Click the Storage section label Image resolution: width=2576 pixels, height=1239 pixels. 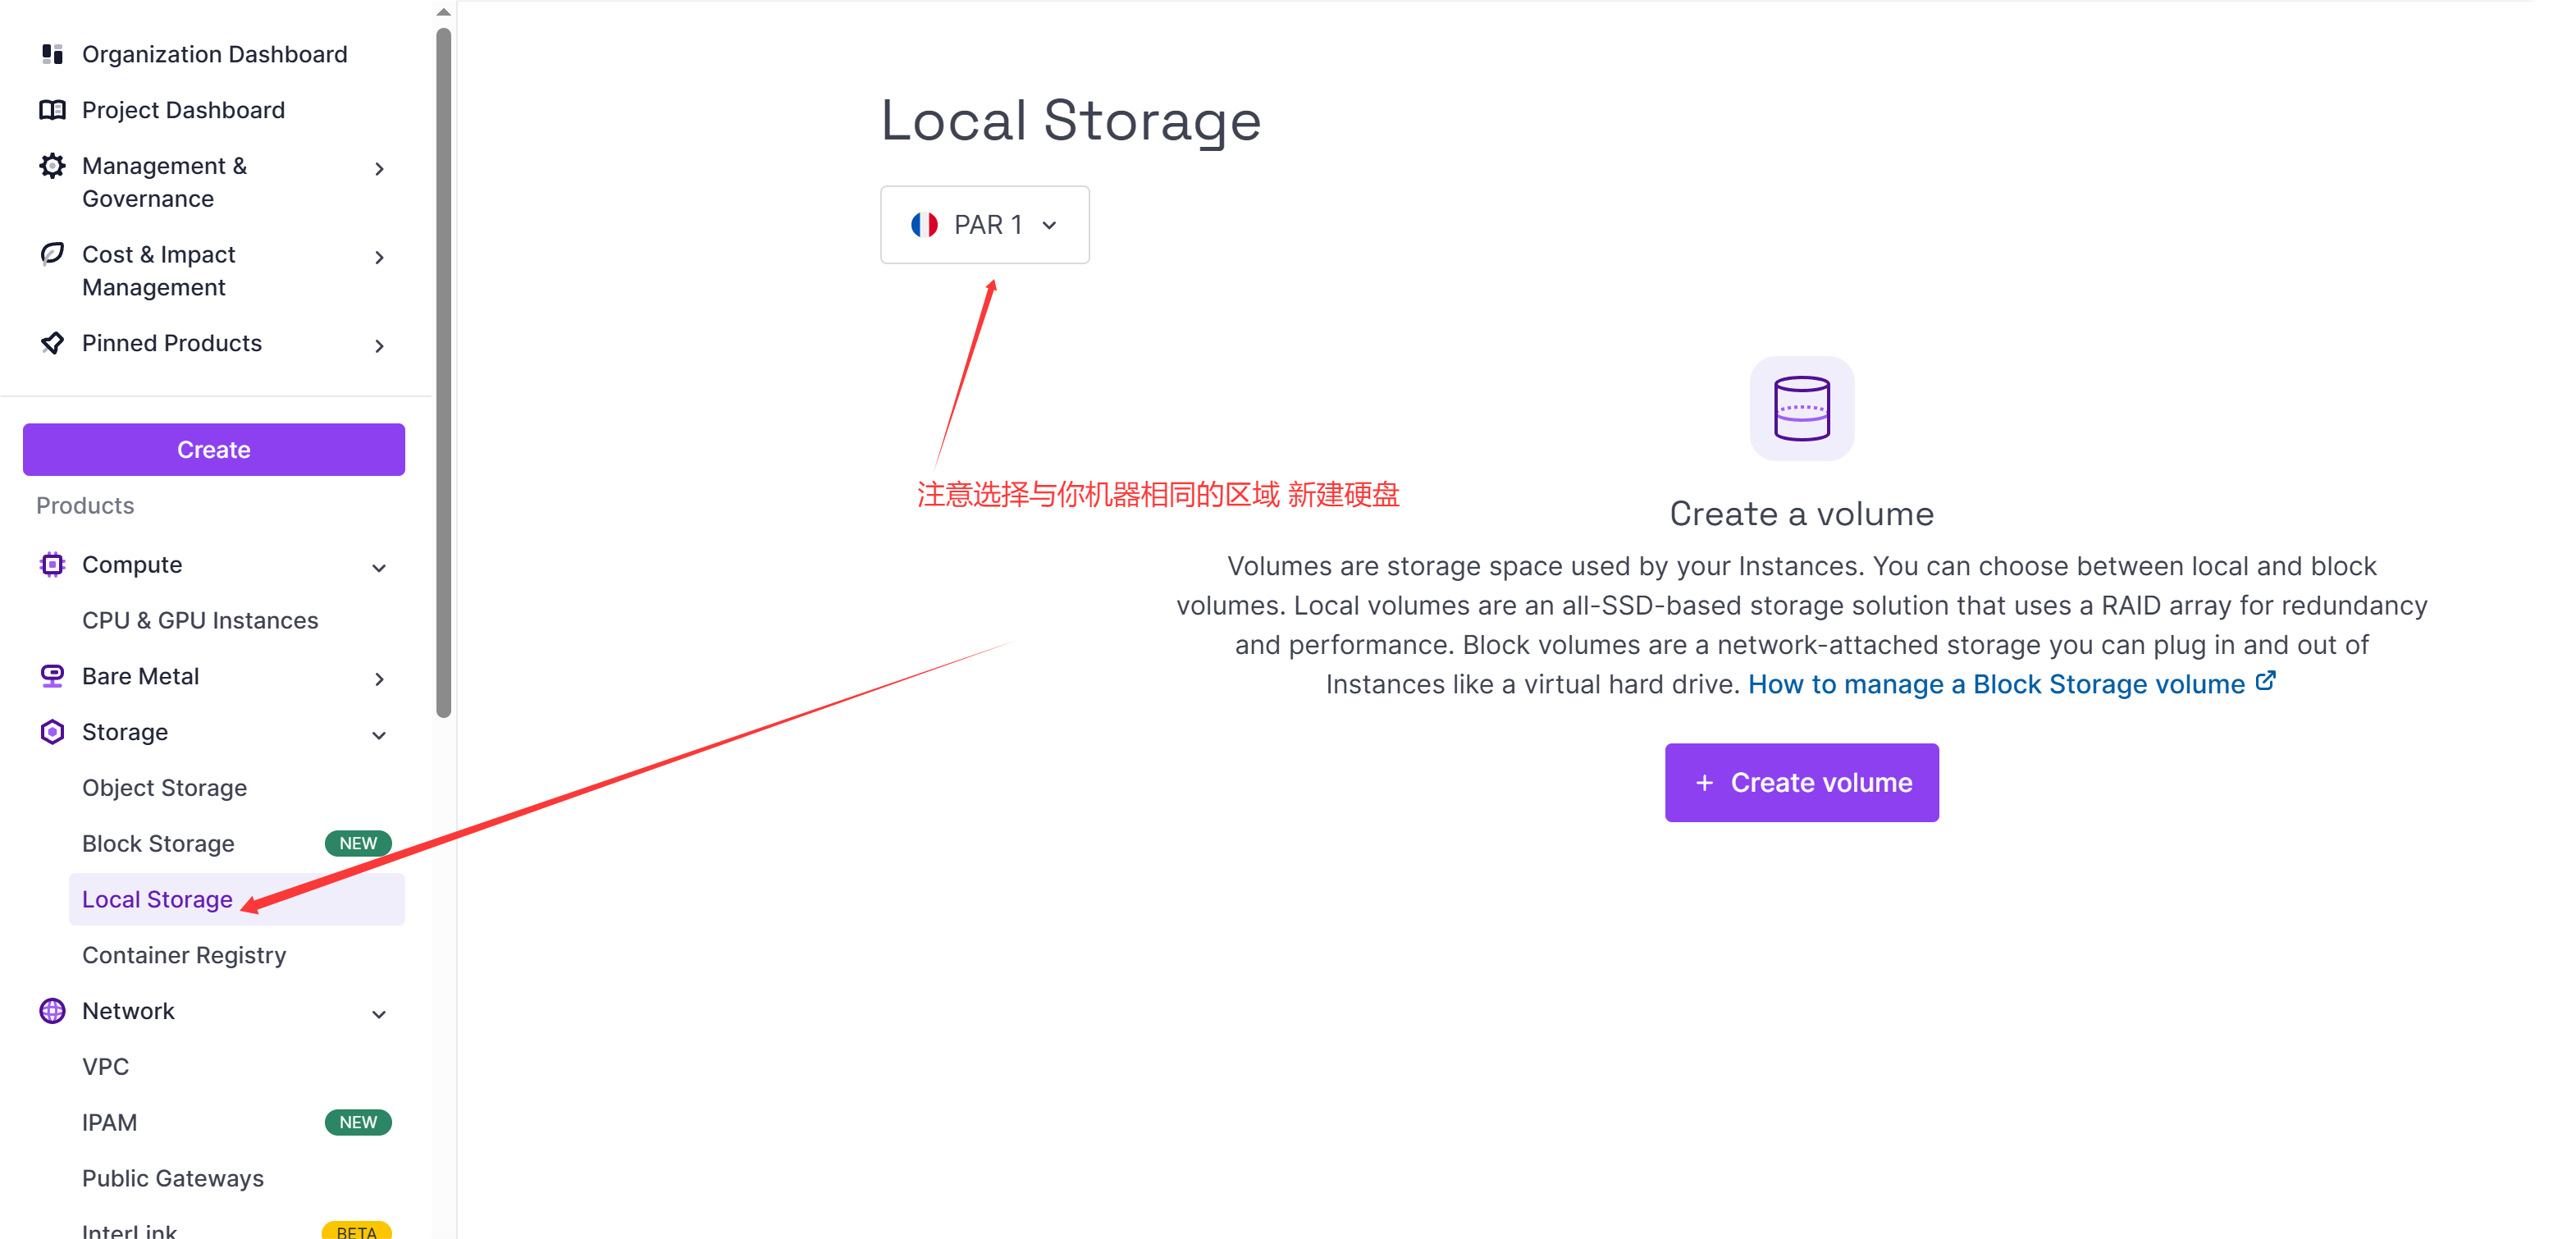[124, 732]
